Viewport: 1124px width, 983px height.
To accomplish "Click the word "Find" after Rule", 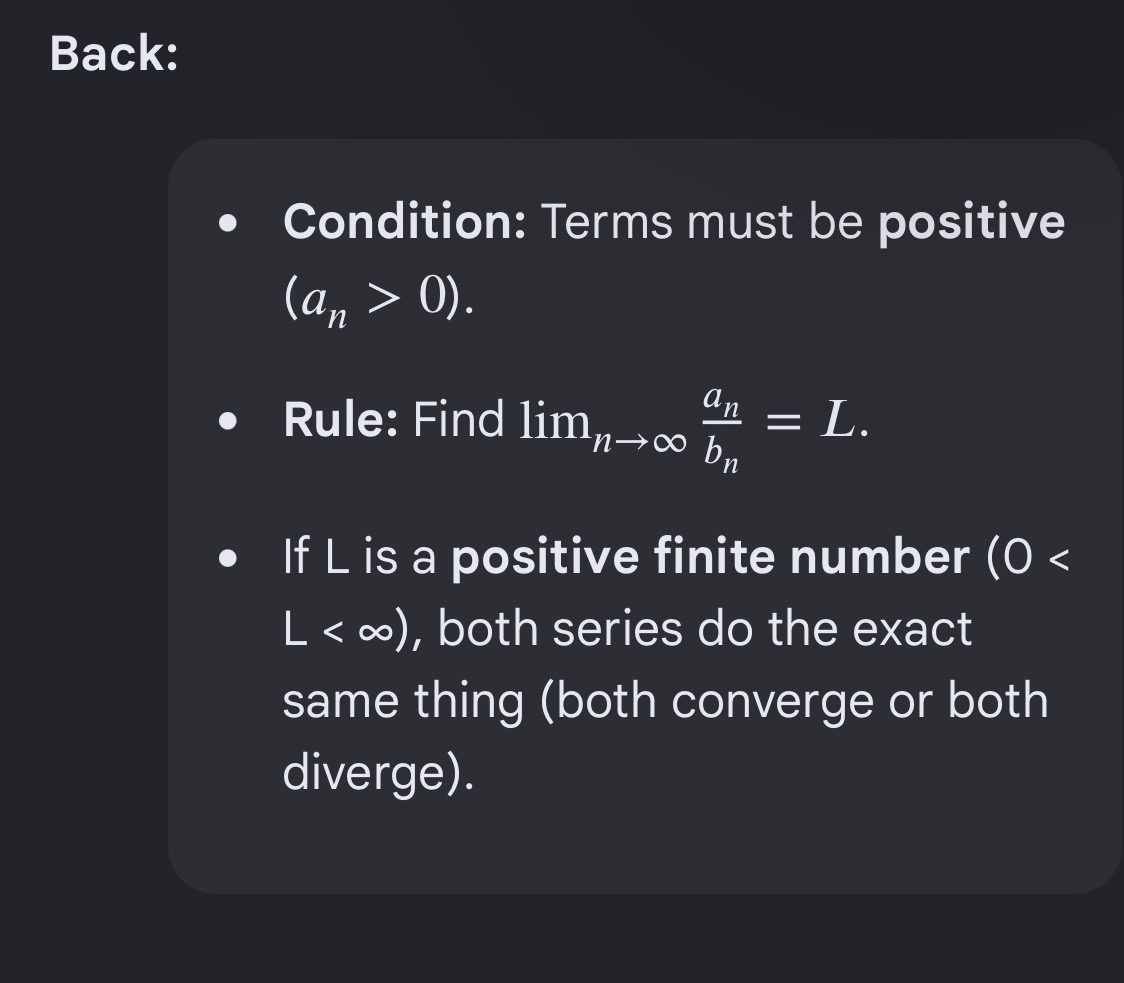I will (459, 419).
